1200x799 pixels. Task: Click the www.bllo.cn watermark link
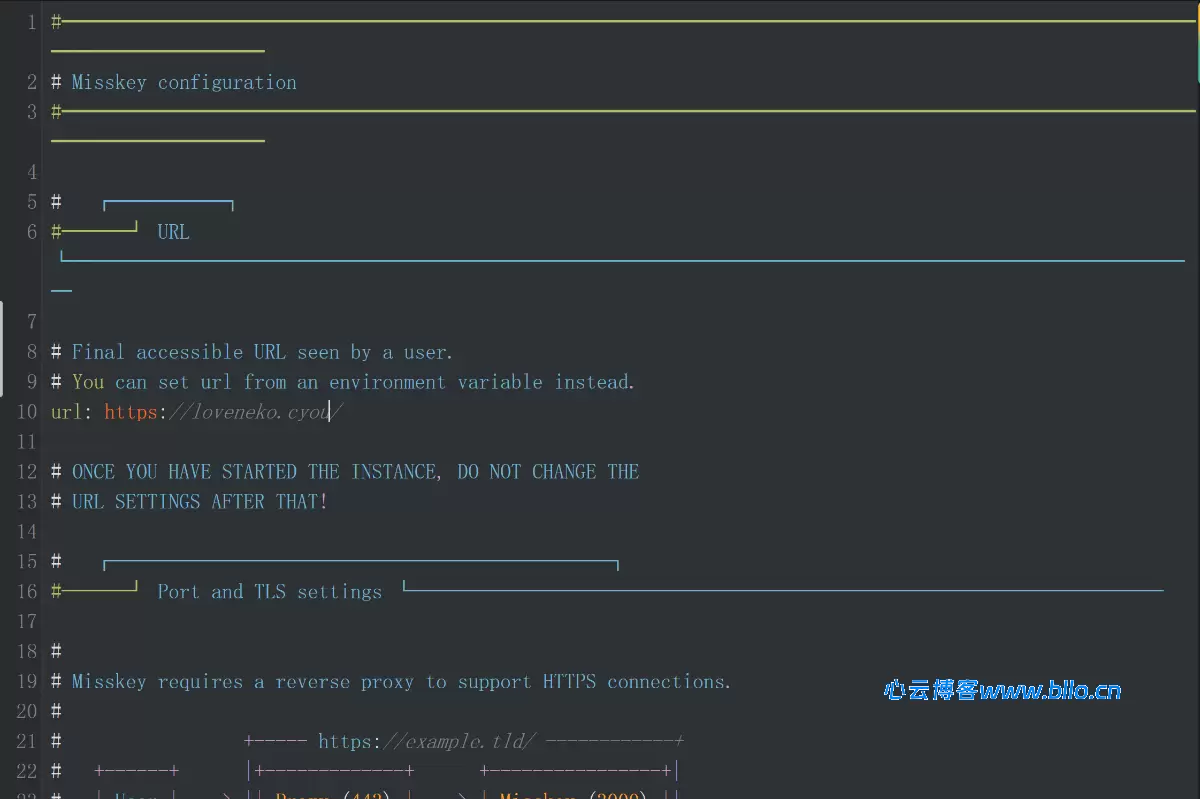[1050, 690]
